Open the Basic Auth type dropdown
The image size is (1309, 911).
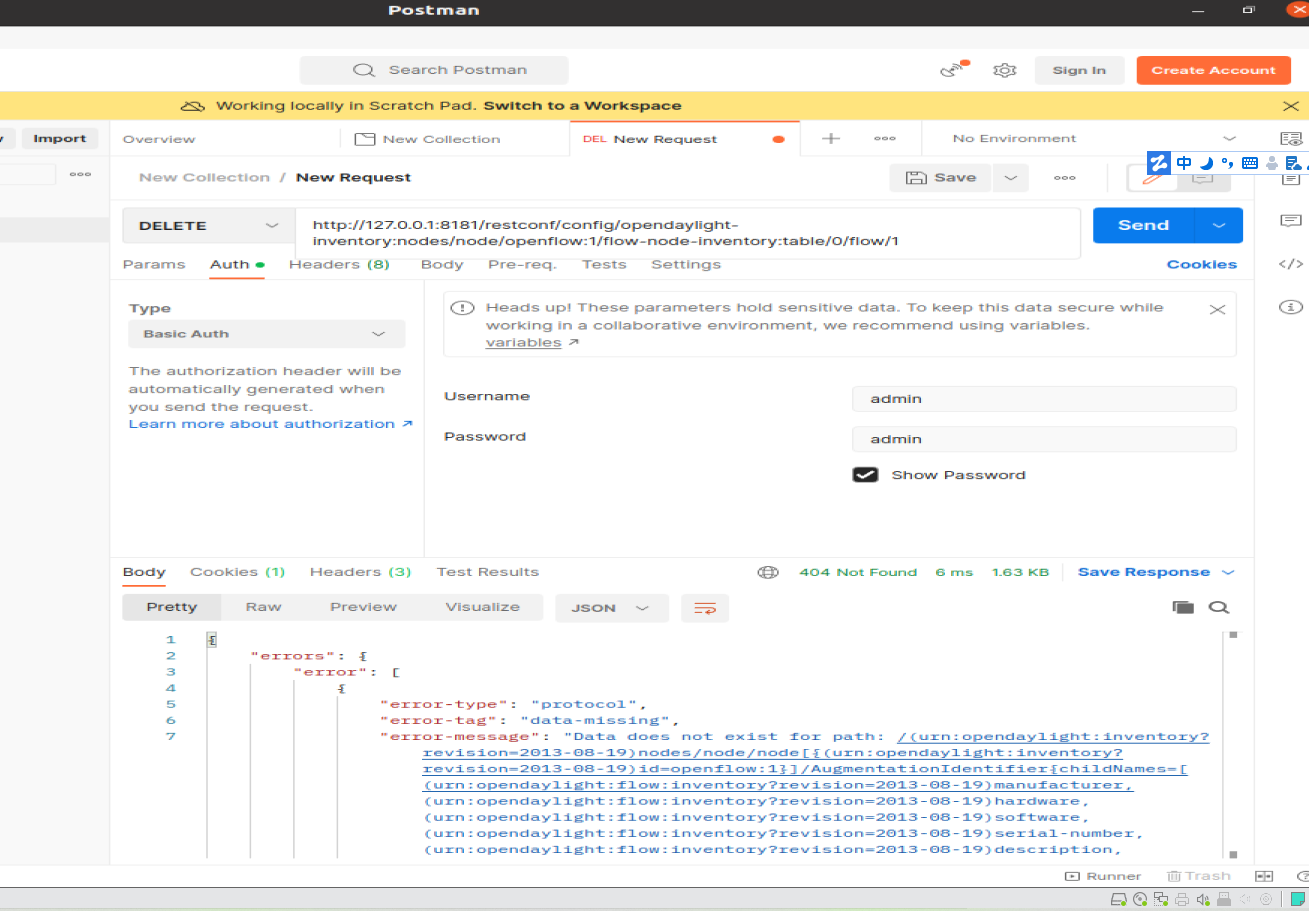pyautogui.click(x=267, y=334)
